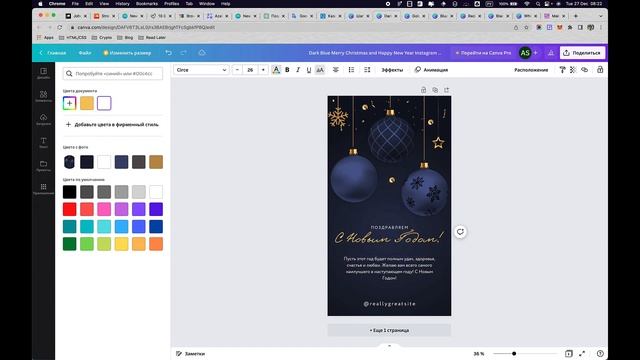This screenshot has width=640, height=360.
Task: Open the Bookmarks menu in menu bar
Action: [x=147, y=4]
